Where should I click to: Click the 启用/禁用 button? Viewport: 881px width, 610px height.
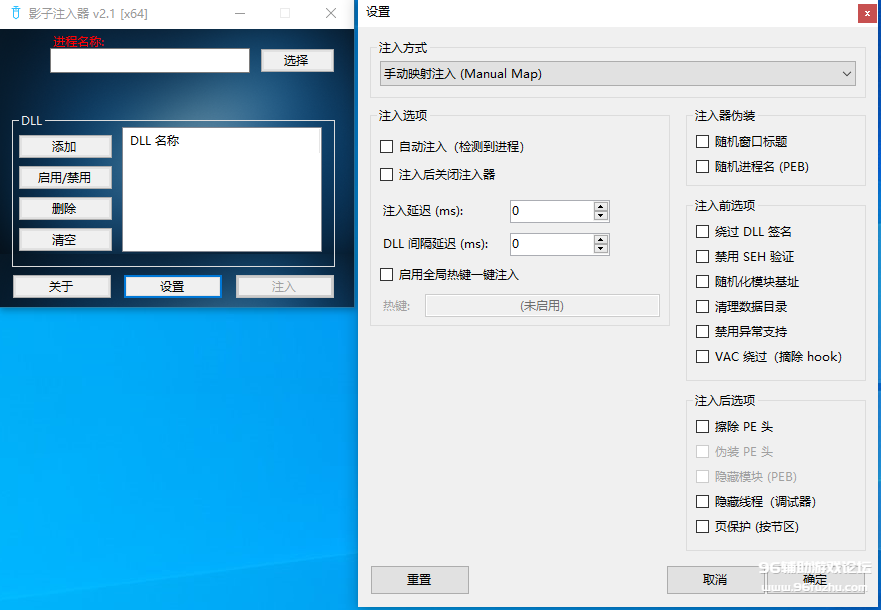coord(65,177)
